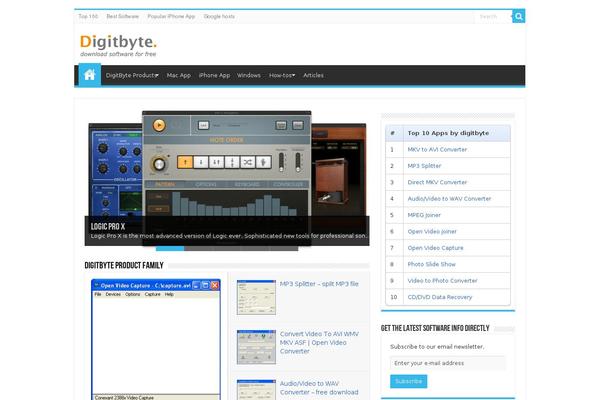The image size is (600, 400).
Task: Open CD/DVD Data Recovery link
Action: click(440, 297)
